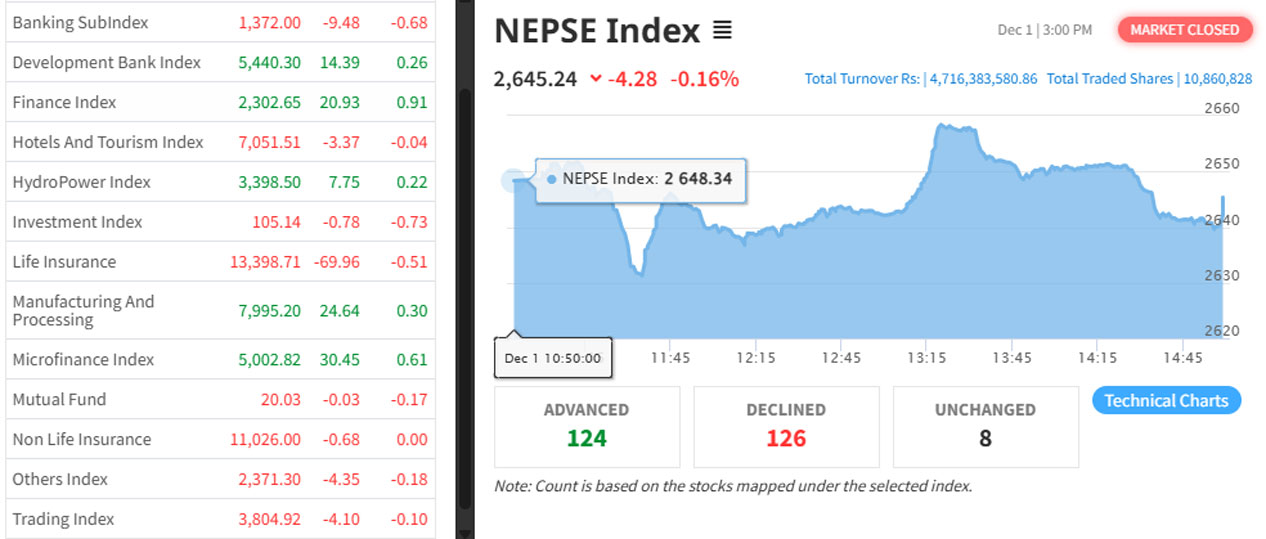Open HydroPower Index details
Image resolution: width=1266 pixels, height=539 pixels.
pos(81,182)
